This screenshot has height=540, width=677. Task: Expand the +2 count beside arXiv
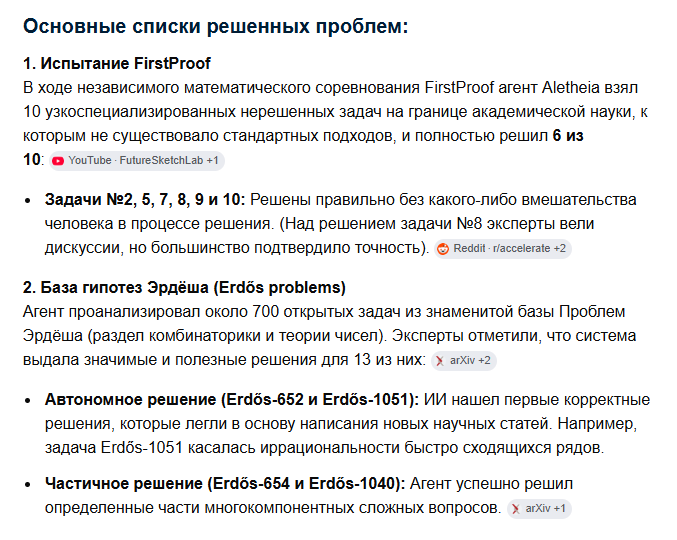[x=484, y=360]
